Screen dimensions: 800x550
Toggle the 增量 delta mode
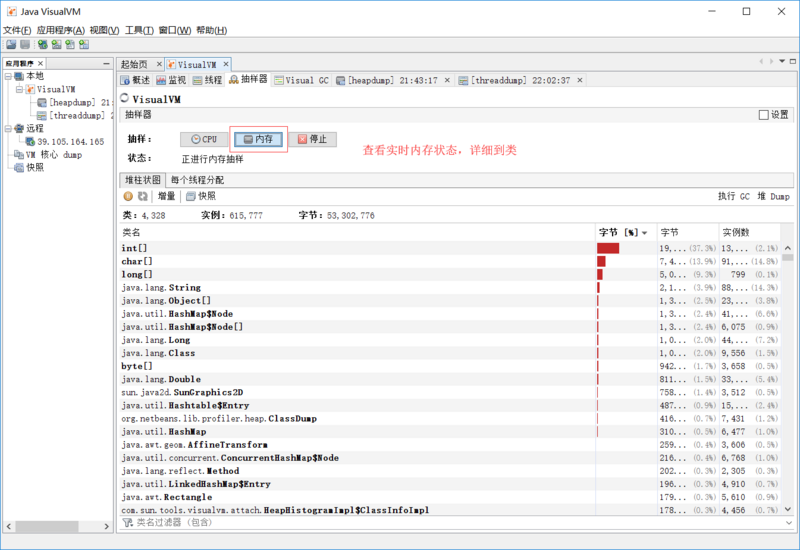[x=166, y=196]
